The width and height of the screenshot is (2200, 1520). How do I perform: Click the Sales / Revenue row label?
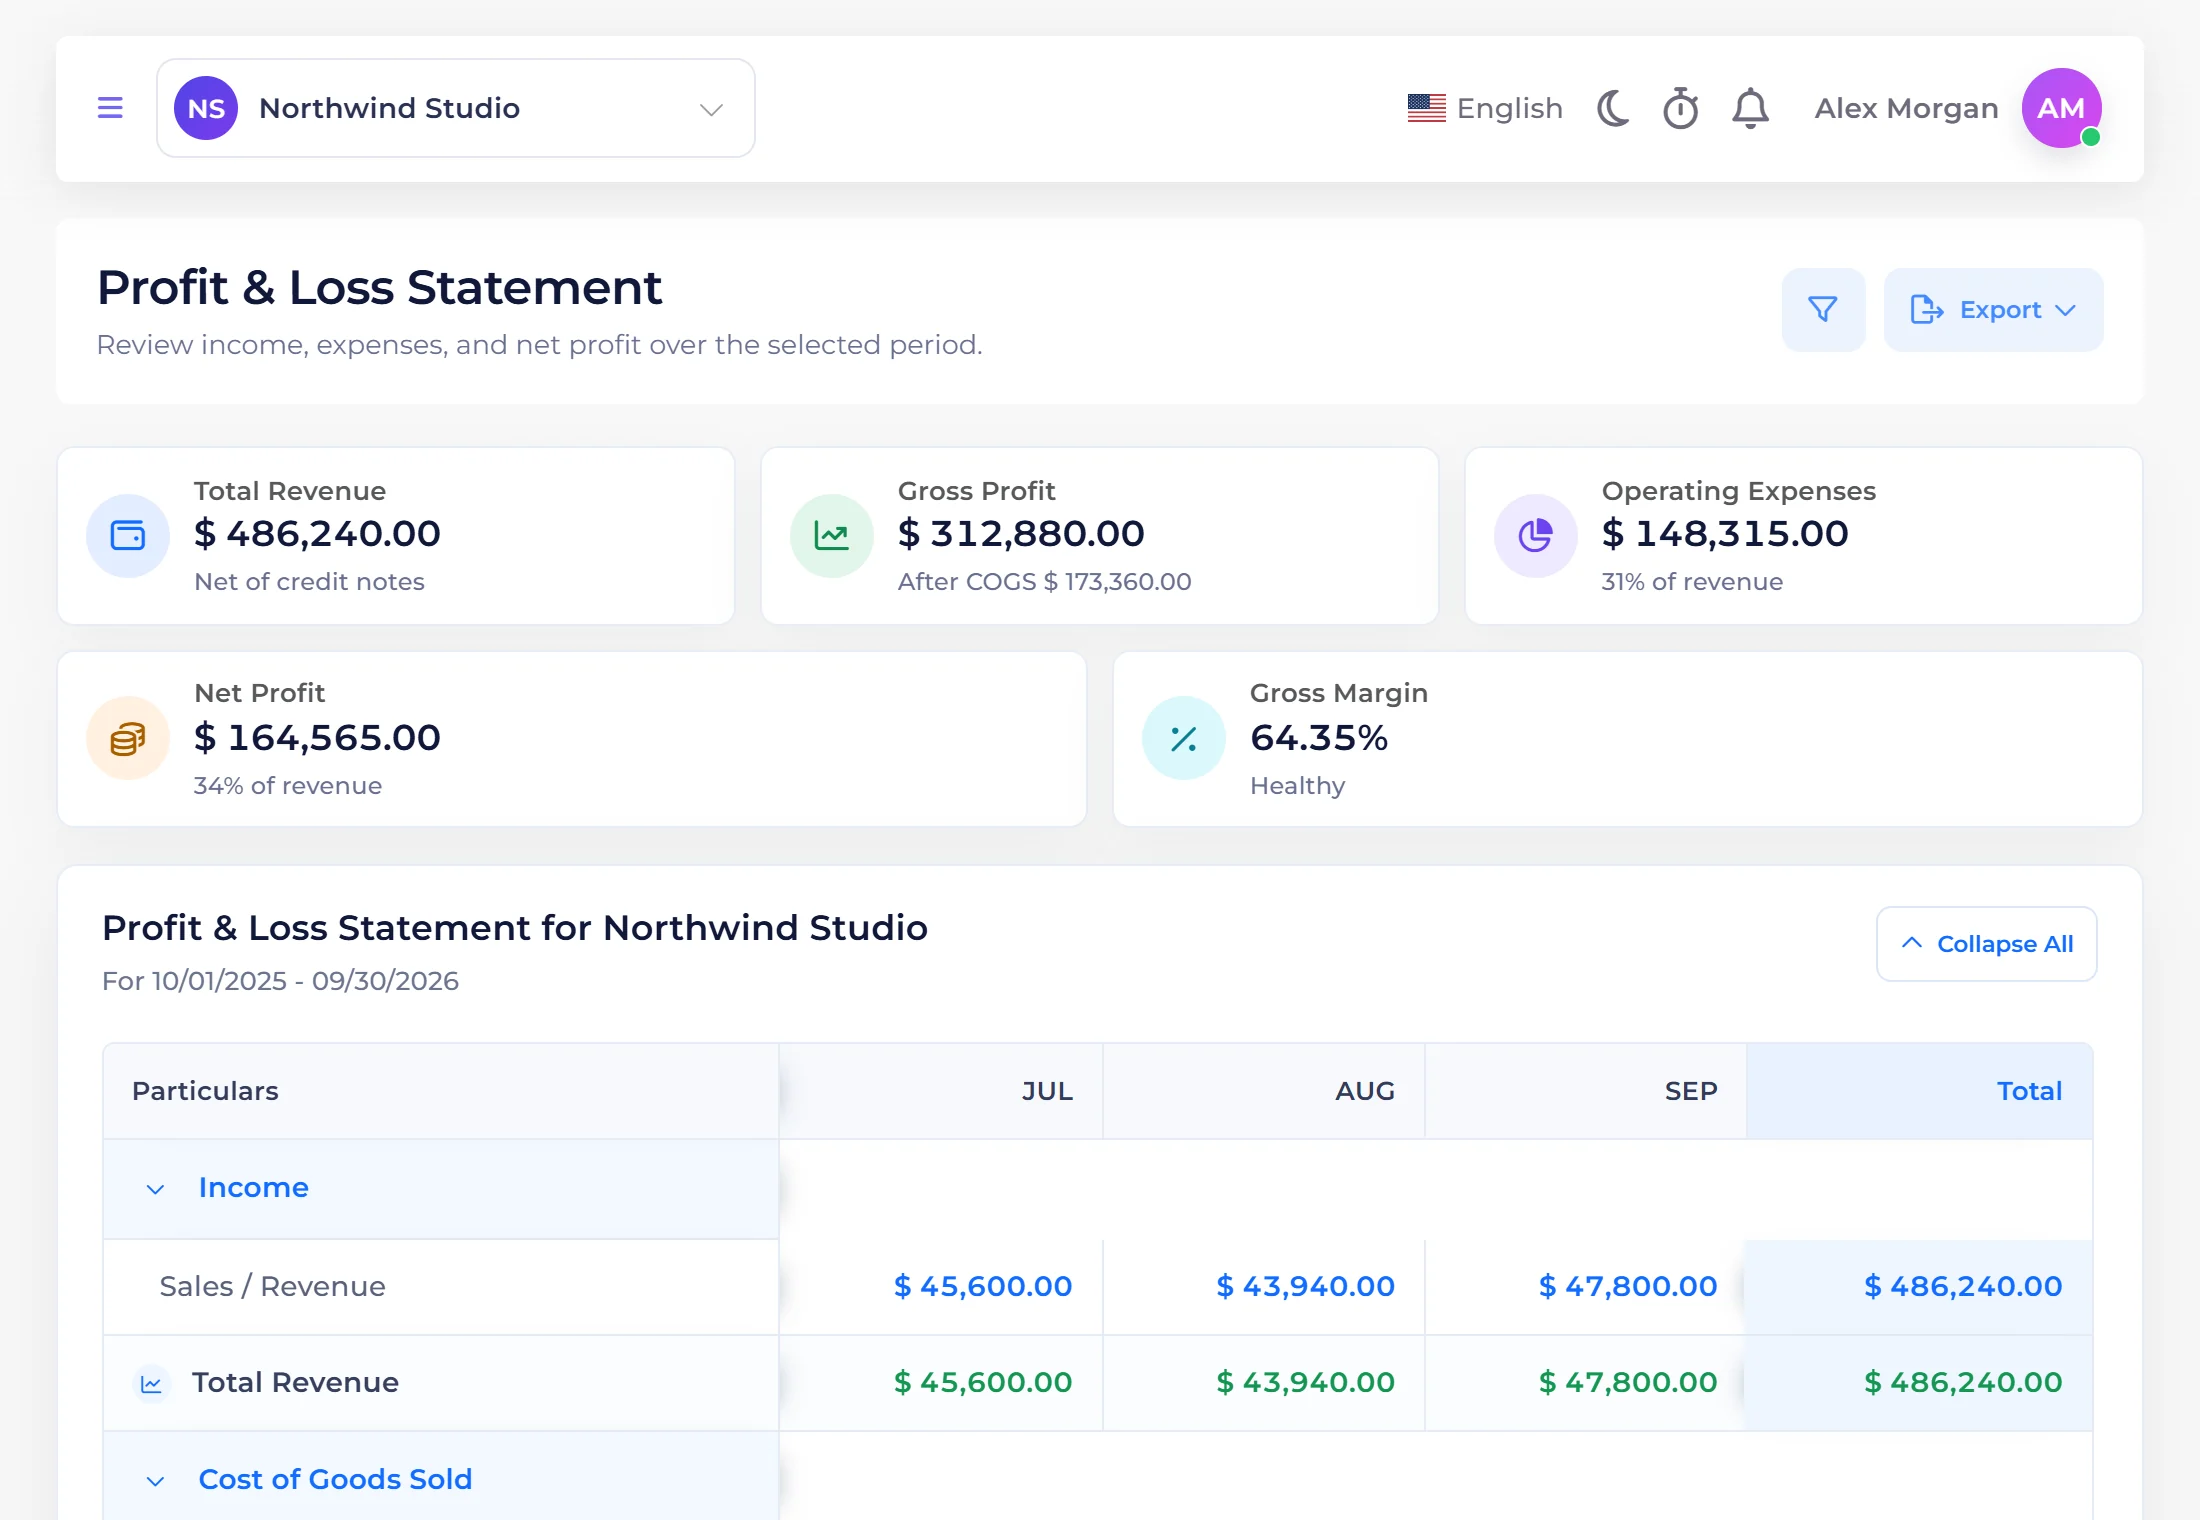tap(272, 1286)
